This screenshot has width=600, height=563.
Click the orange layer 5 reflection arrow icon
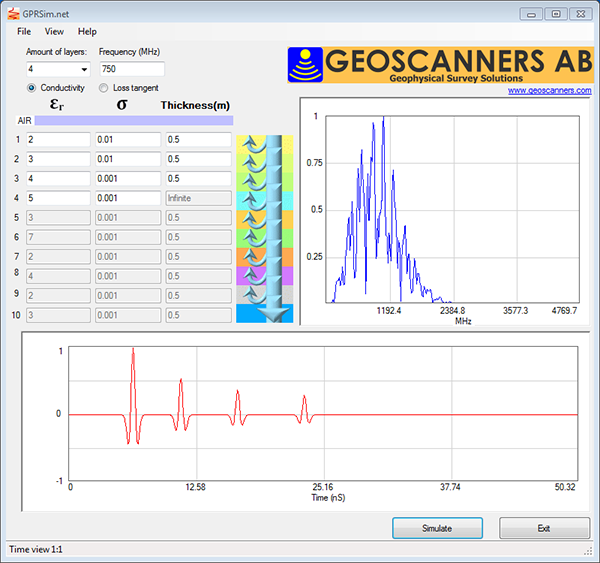[254, 220]
